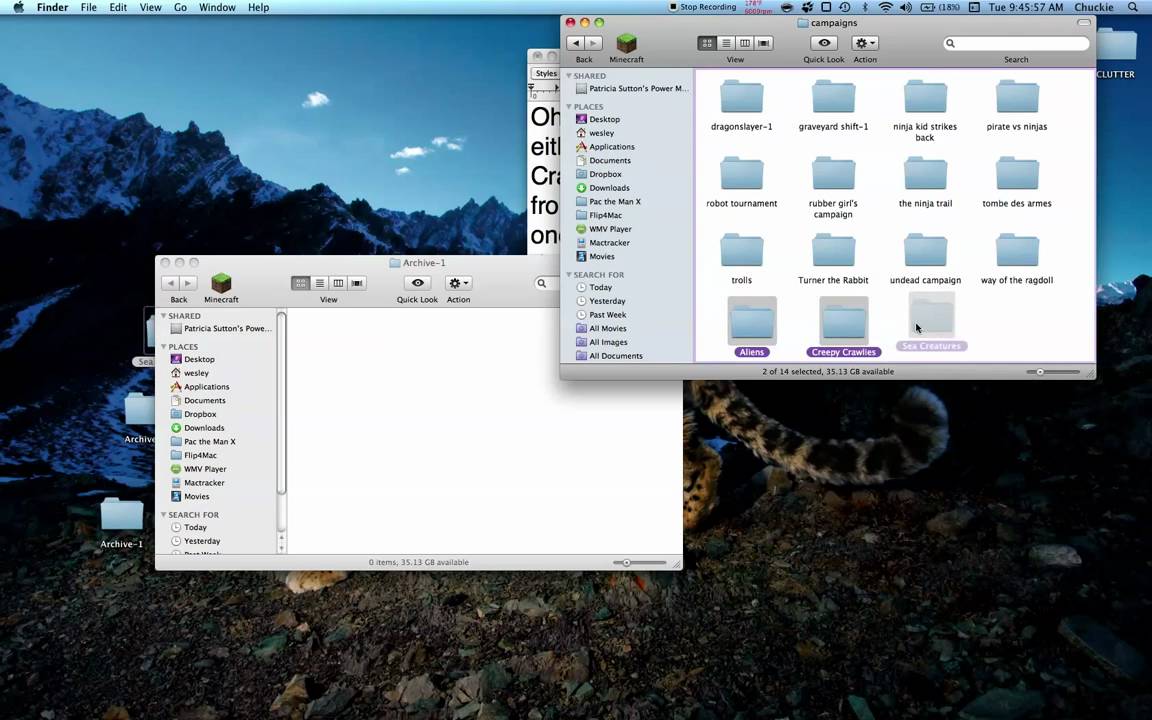Open the Styles dropdown in the document window
The height and width of the screenshot is (720, 1152).
pyautogui.click(x=546, y=73)
